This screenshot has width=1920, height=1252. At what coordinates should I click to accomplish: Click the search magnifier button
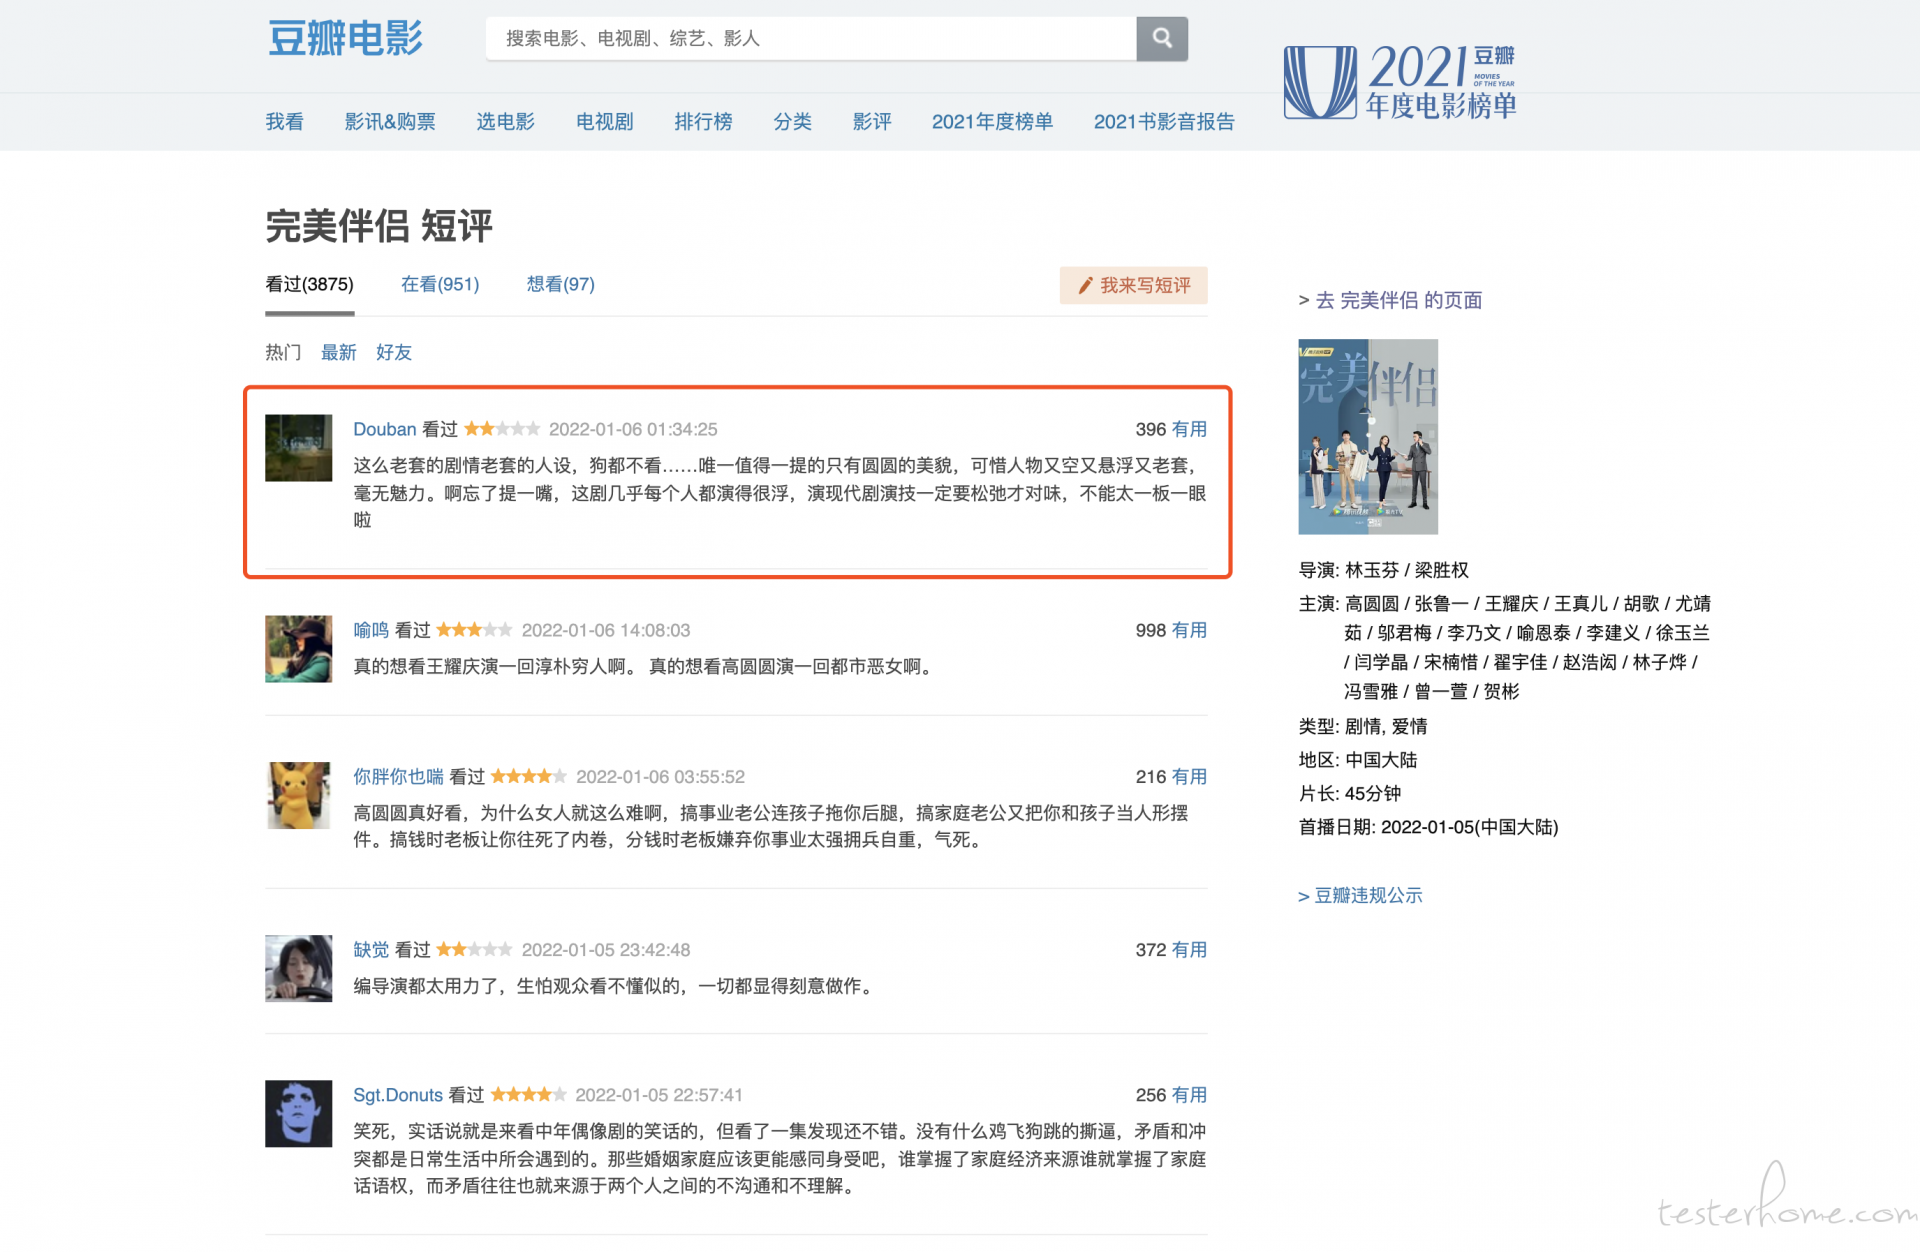click(1161, 38)
